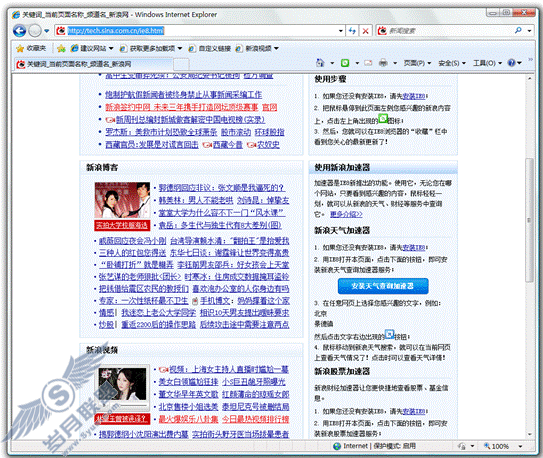This screenshot has width=543, height=458.
Task: Open the 收藏夹 favorites star button
Action: pos(31,48)
